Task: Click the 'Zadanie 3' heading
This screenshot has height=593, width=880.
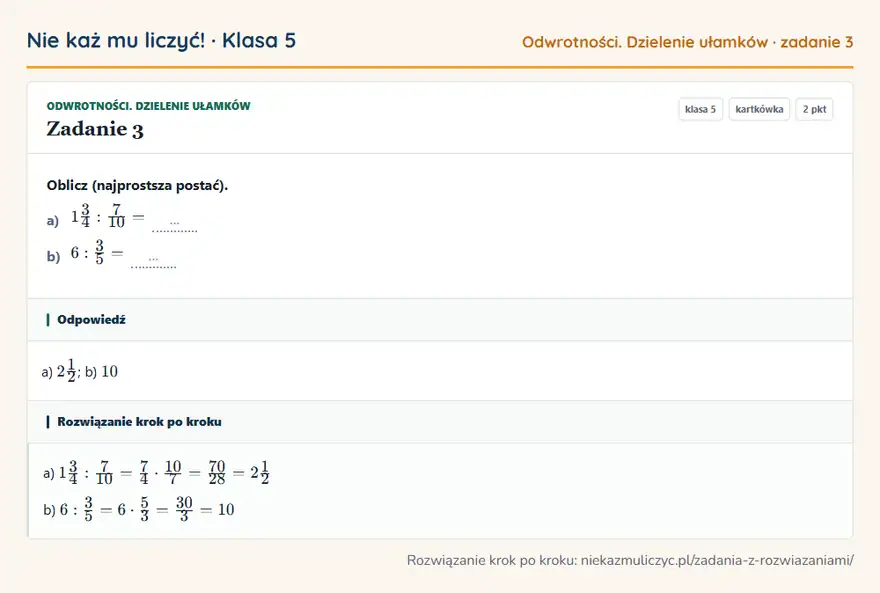Action: point(95,129)
